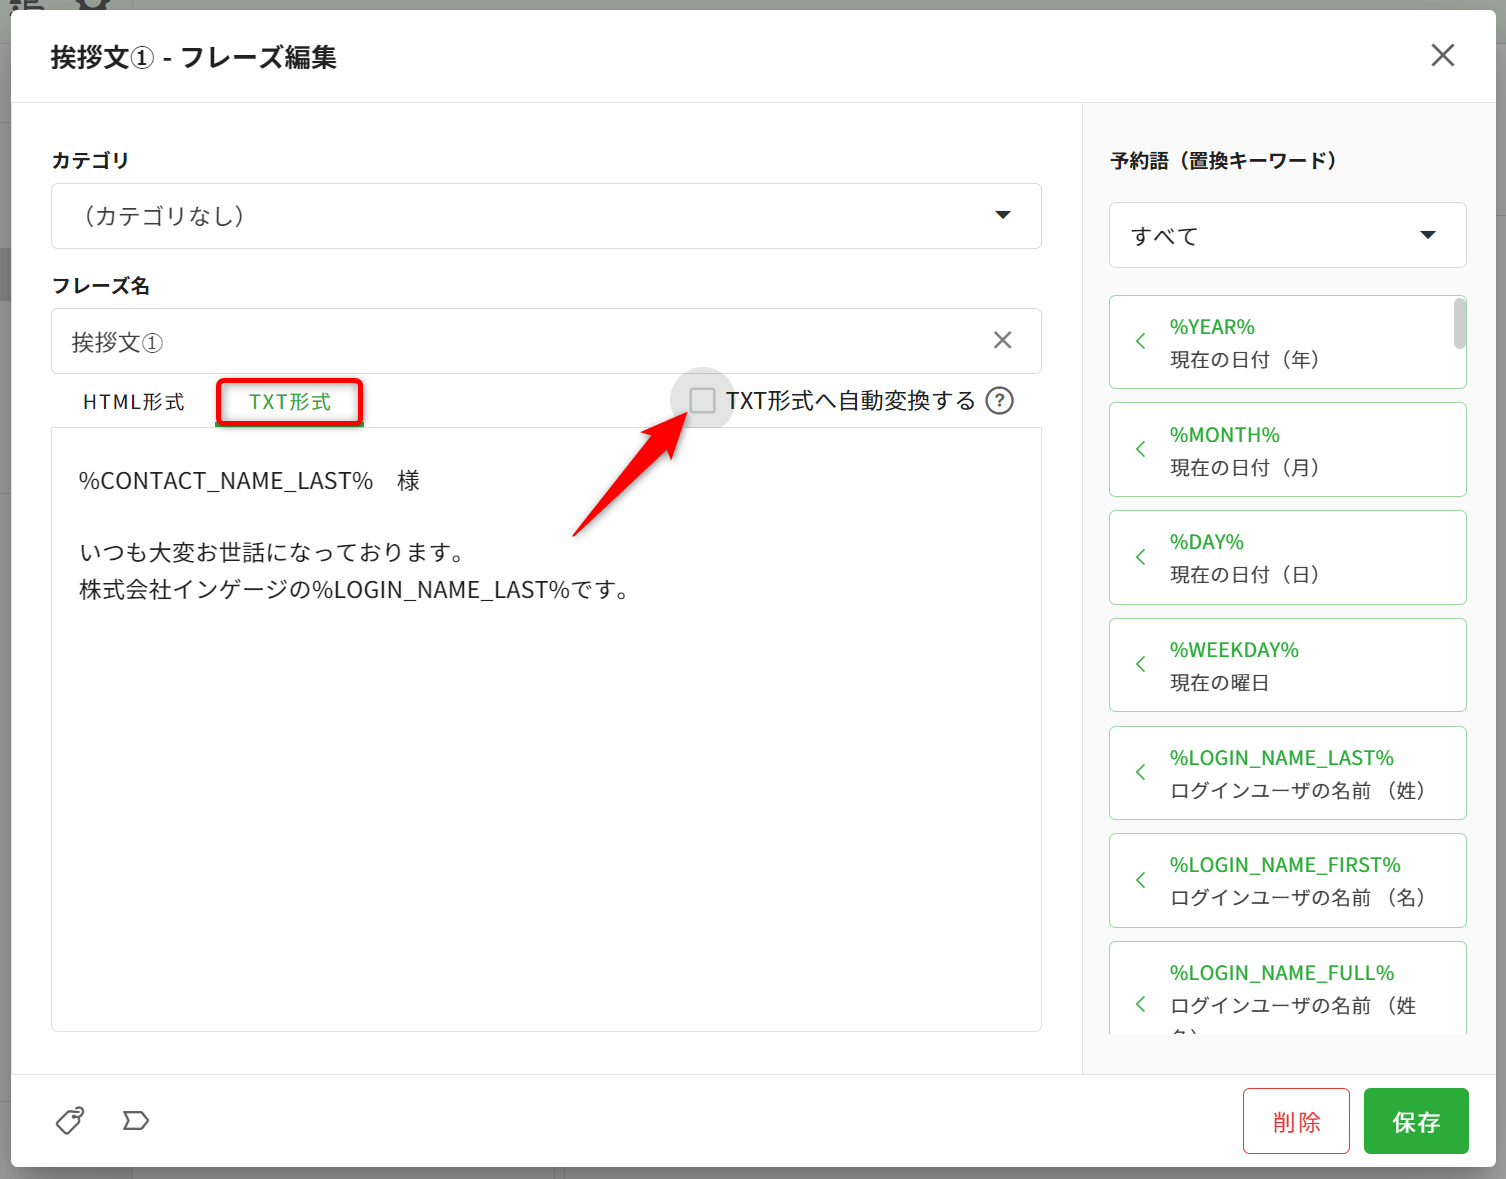Insert %YEAR% keyword via its arrow
The image size is (1506, 1179).
(1141, 342)
